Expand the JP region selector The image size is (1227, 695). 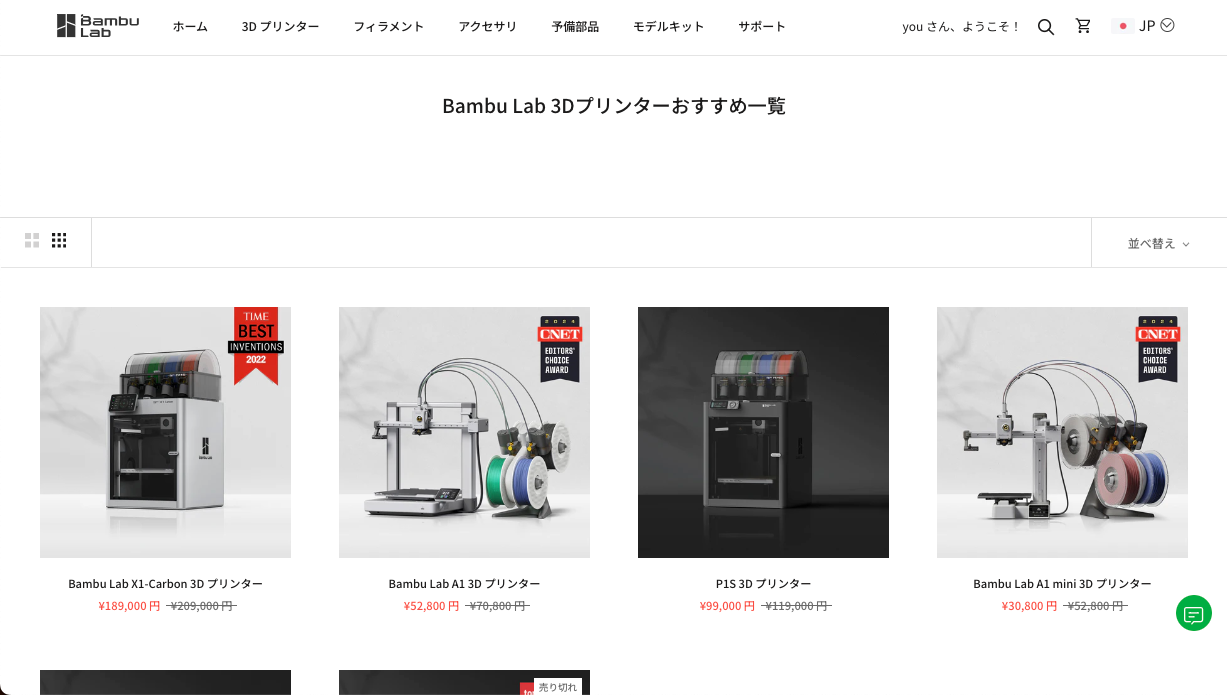(1156, 26)
